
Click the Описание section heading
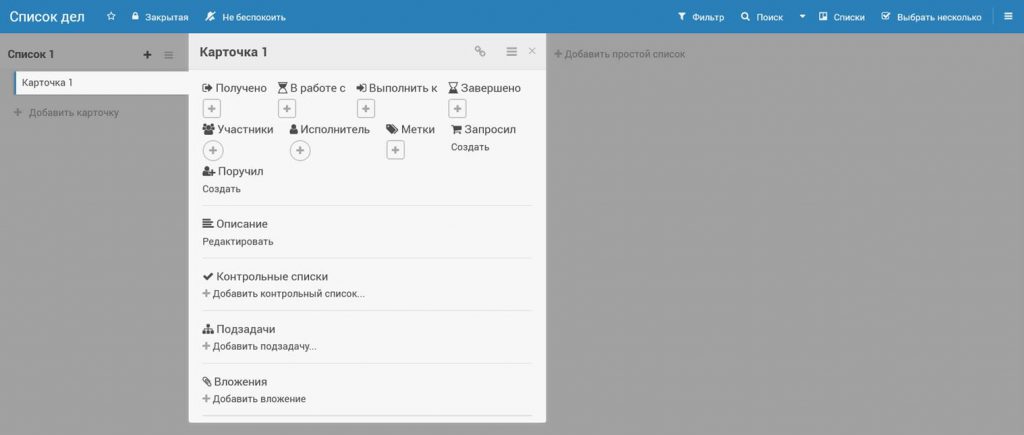(235, 224)
